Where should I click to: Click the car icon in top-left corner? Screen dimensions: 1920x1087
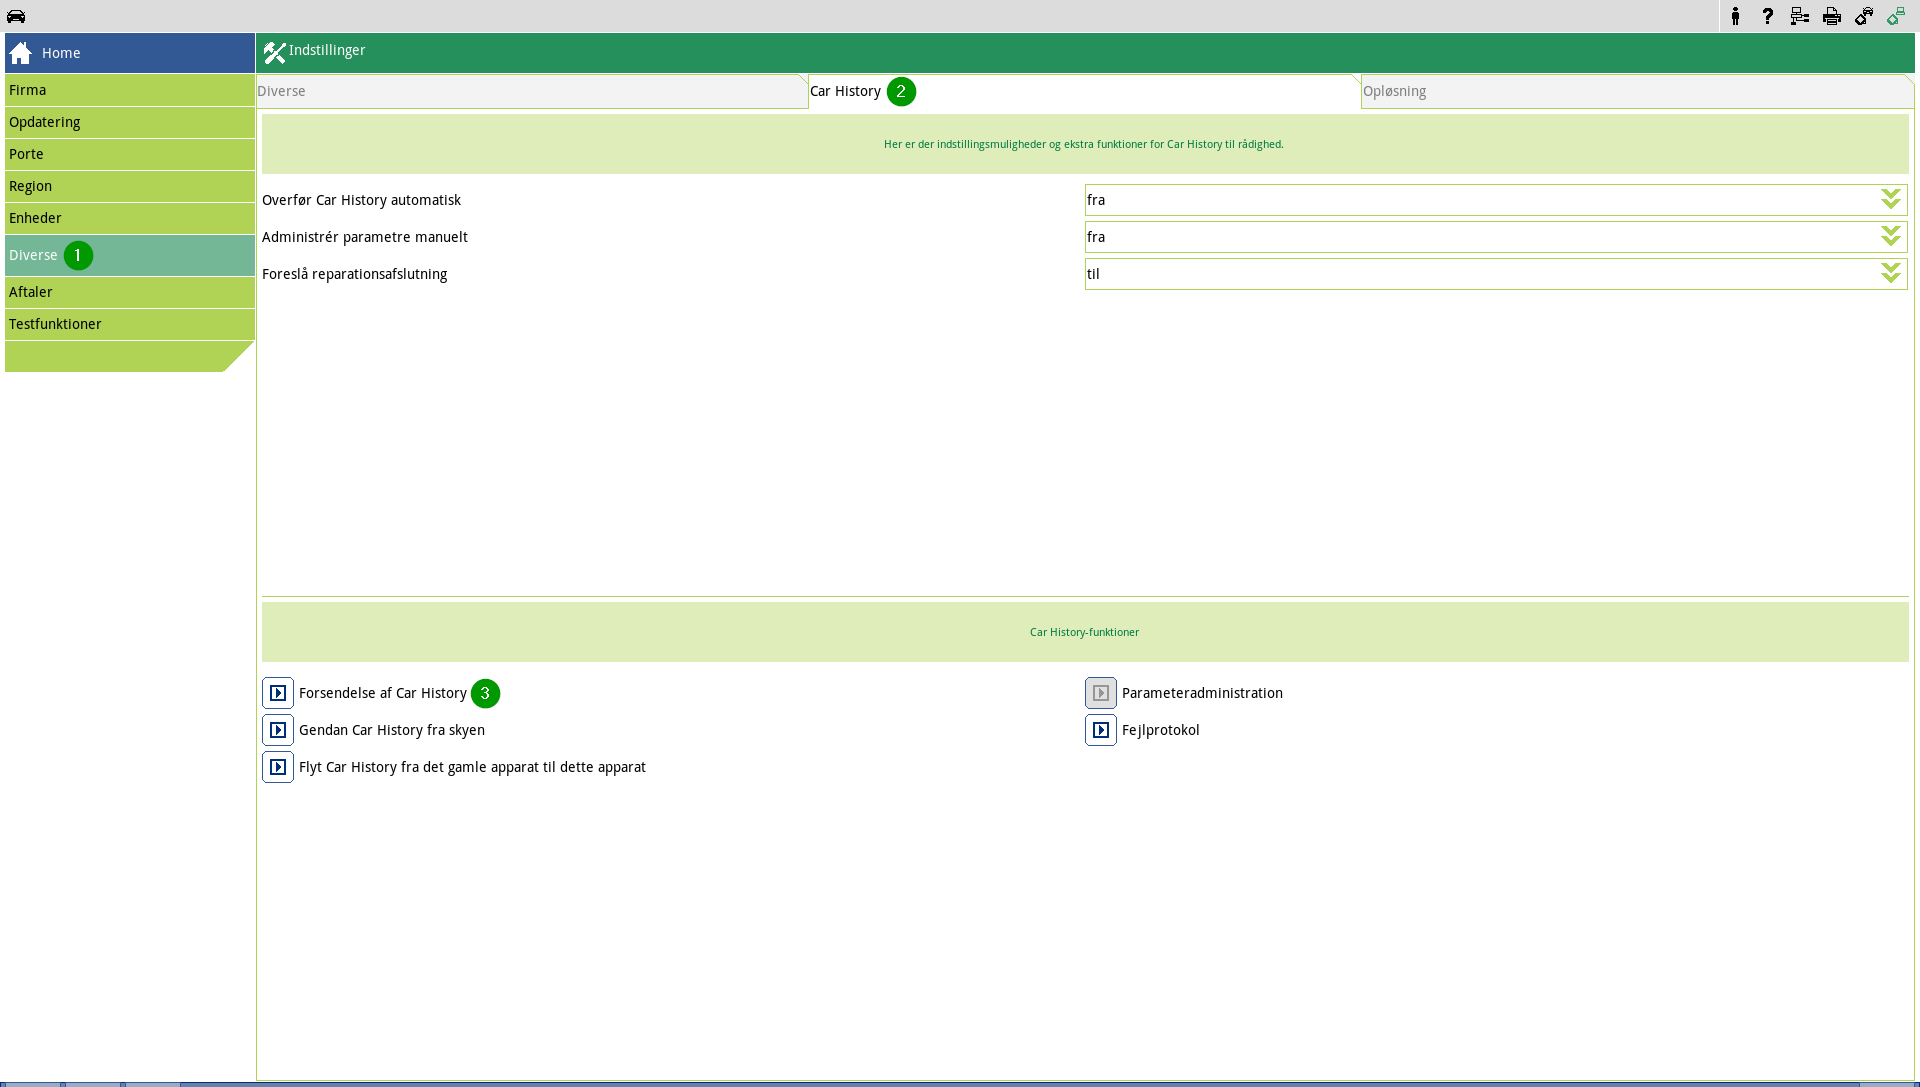click(x=16, y=16)
